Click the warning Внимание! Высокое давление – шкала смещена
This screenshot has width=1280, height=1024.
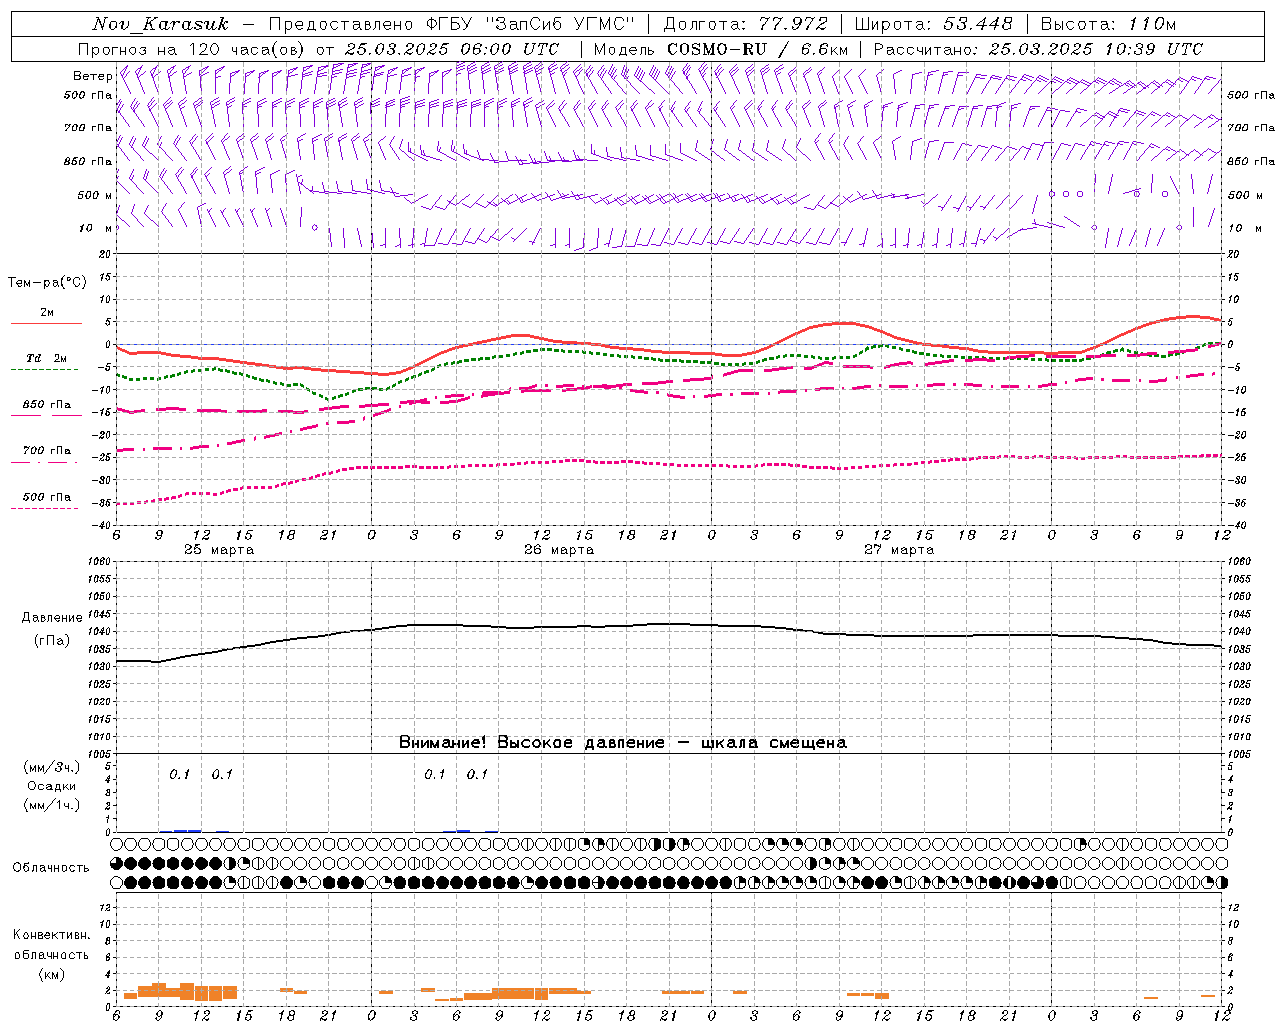click(622, 743)
